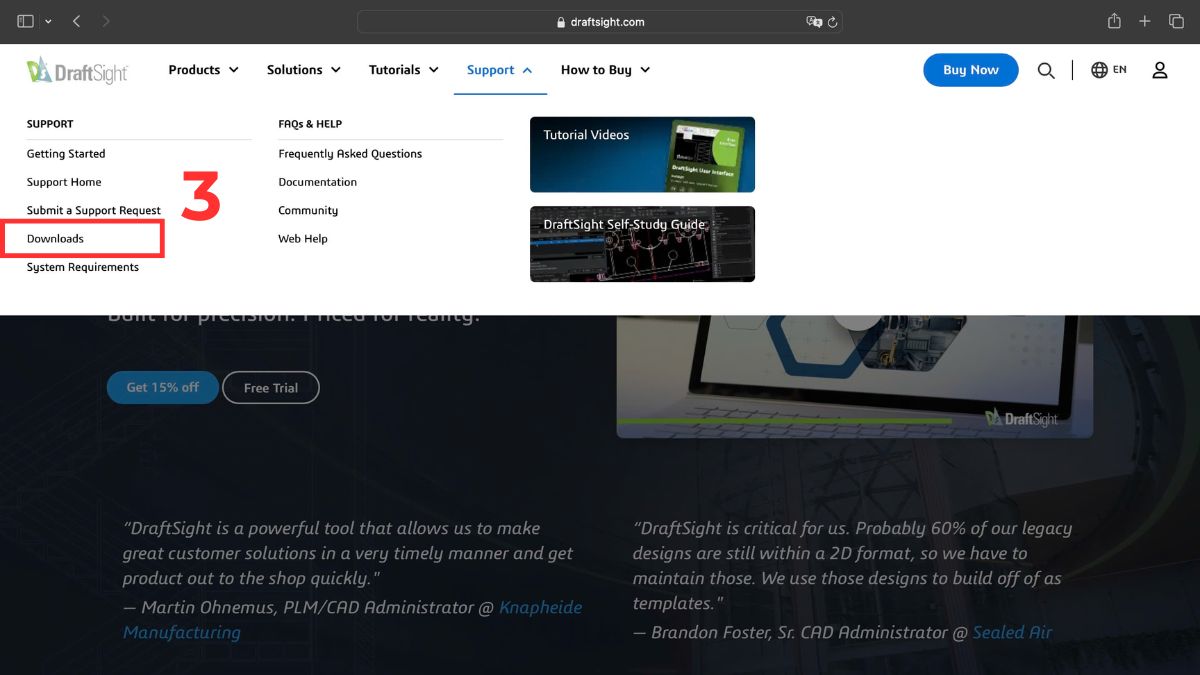This screenshot has height=675, width=1200.
Task: Expand the How to Buy menu
Action: pyautogui.click(x=606, y=70)
